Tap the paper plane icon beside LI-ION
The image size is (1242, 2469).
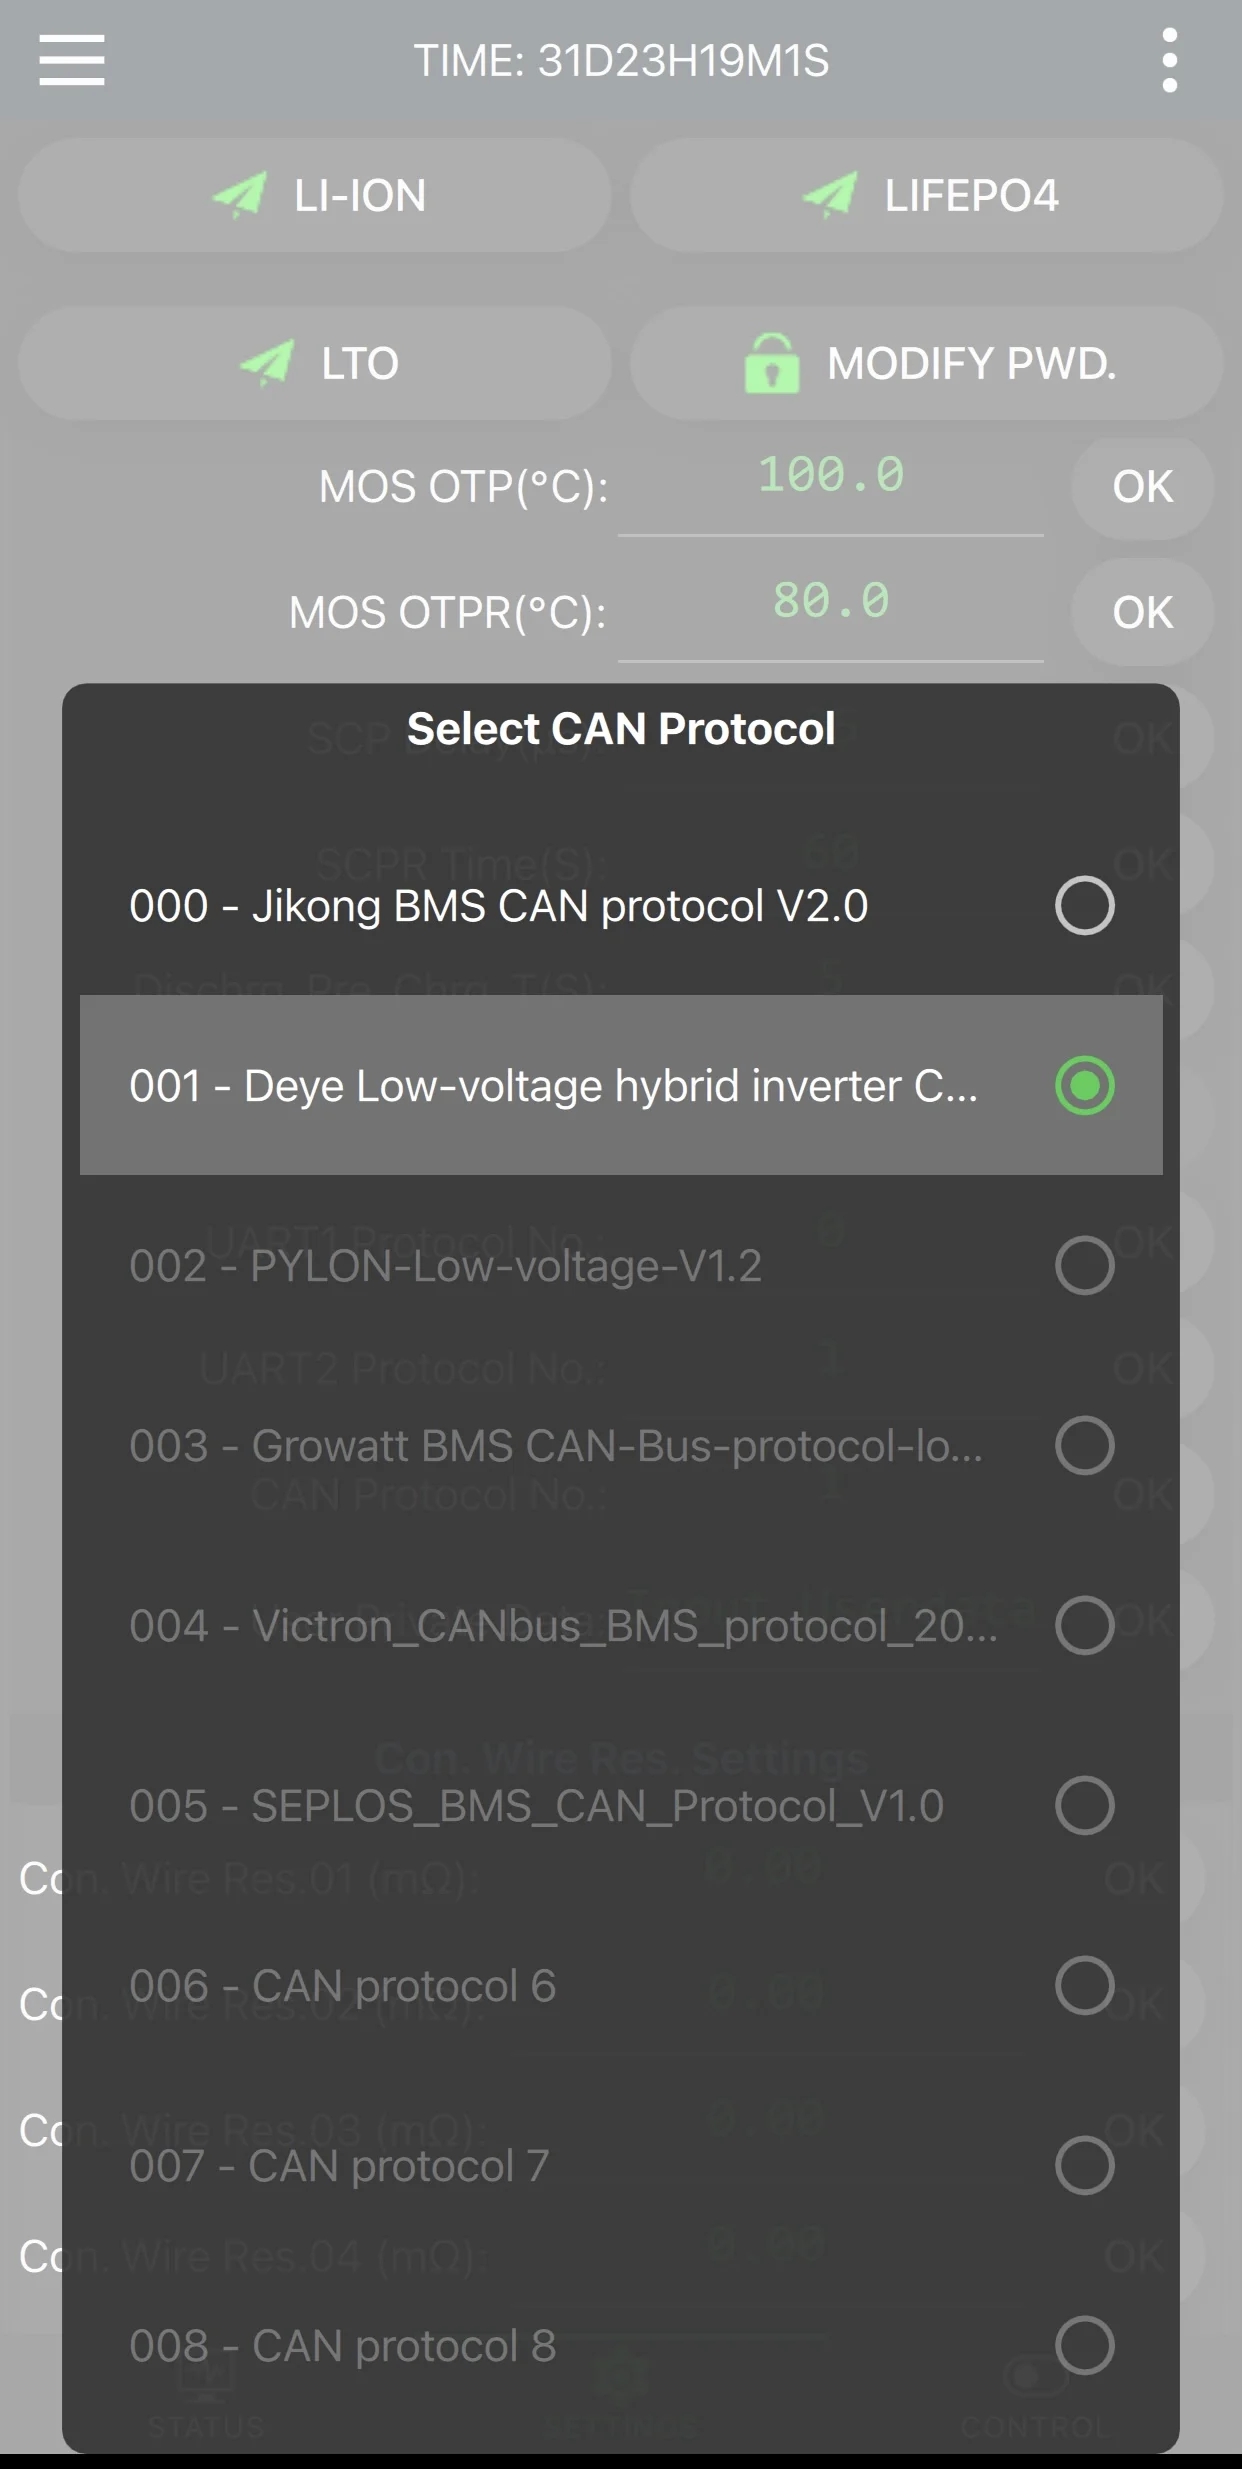click(x=240, y=195)
